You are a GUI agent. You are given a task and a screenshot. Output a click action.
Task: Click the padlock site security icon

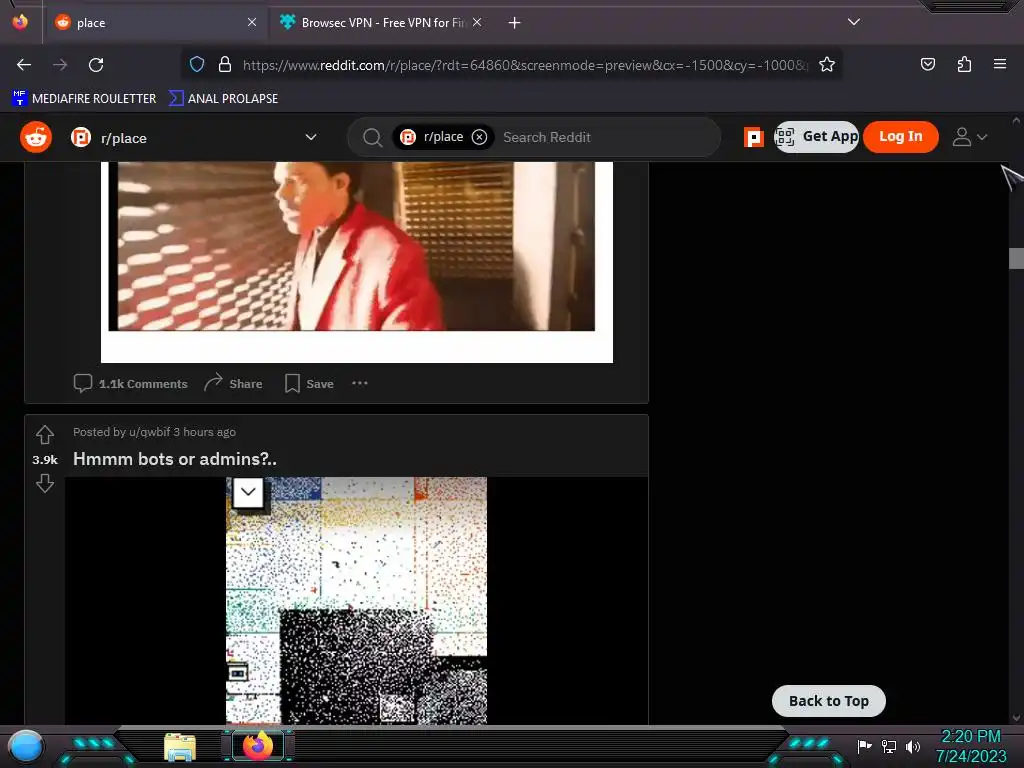coord(225,64)
